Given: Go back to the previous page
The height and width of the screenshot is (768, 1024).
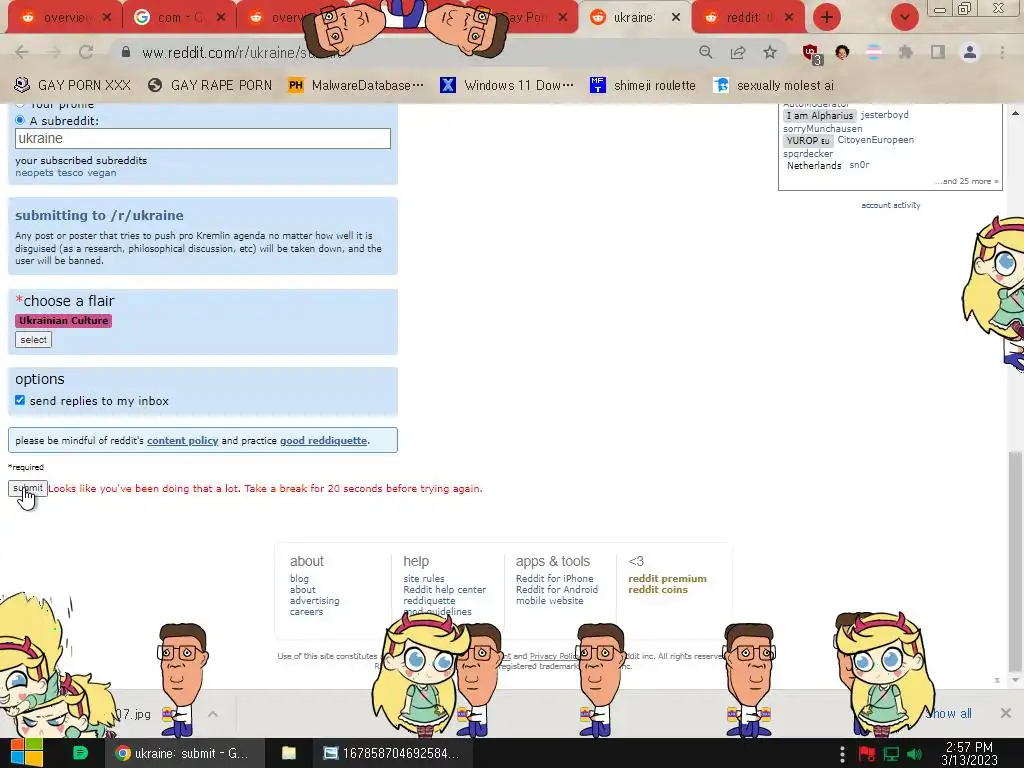Looking at the screenshot, I should [x=22, y=52].
